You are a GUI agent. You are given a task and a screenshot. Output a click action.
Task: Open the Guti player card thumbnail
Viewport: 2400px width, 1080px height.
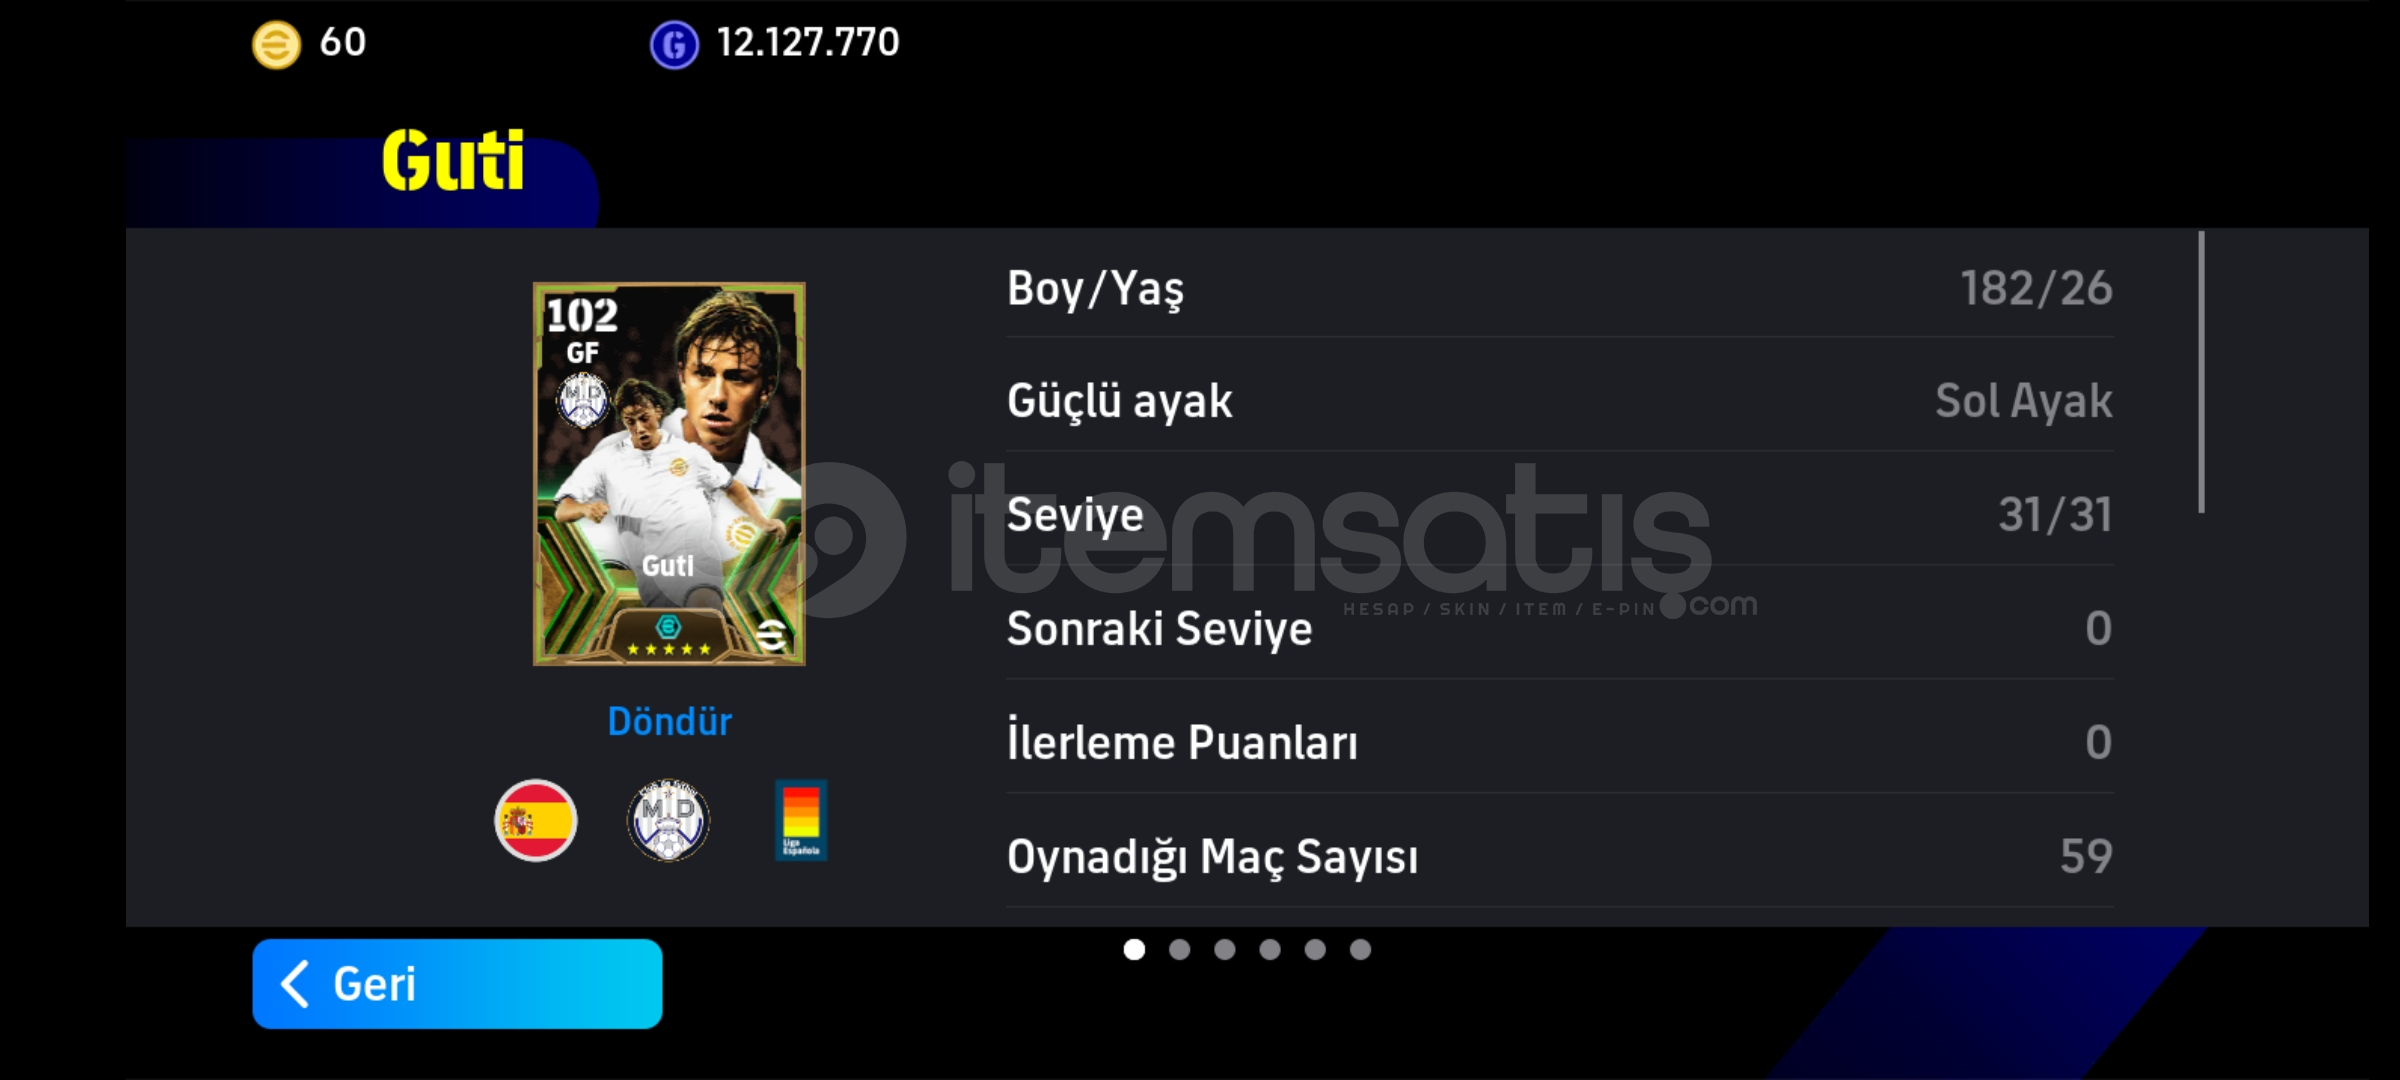pos(669,474)
